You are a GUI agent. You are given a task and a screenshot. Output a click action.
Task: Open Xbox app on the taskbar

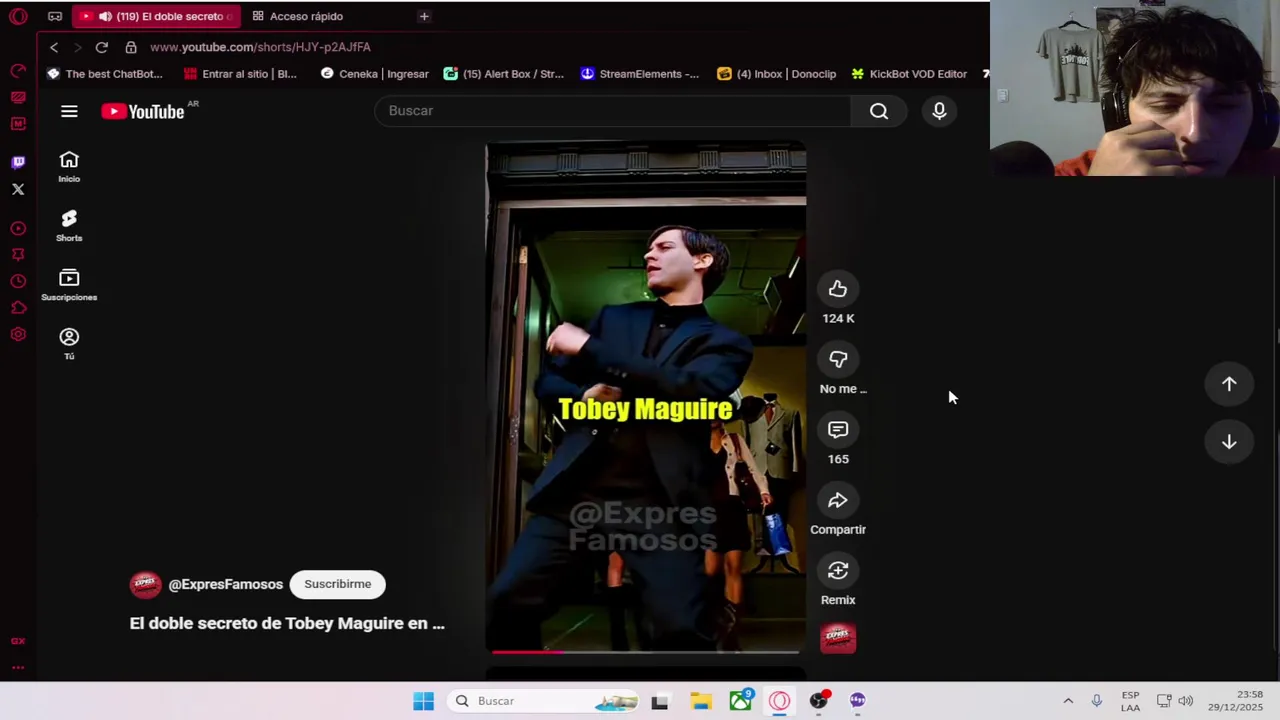740,701
